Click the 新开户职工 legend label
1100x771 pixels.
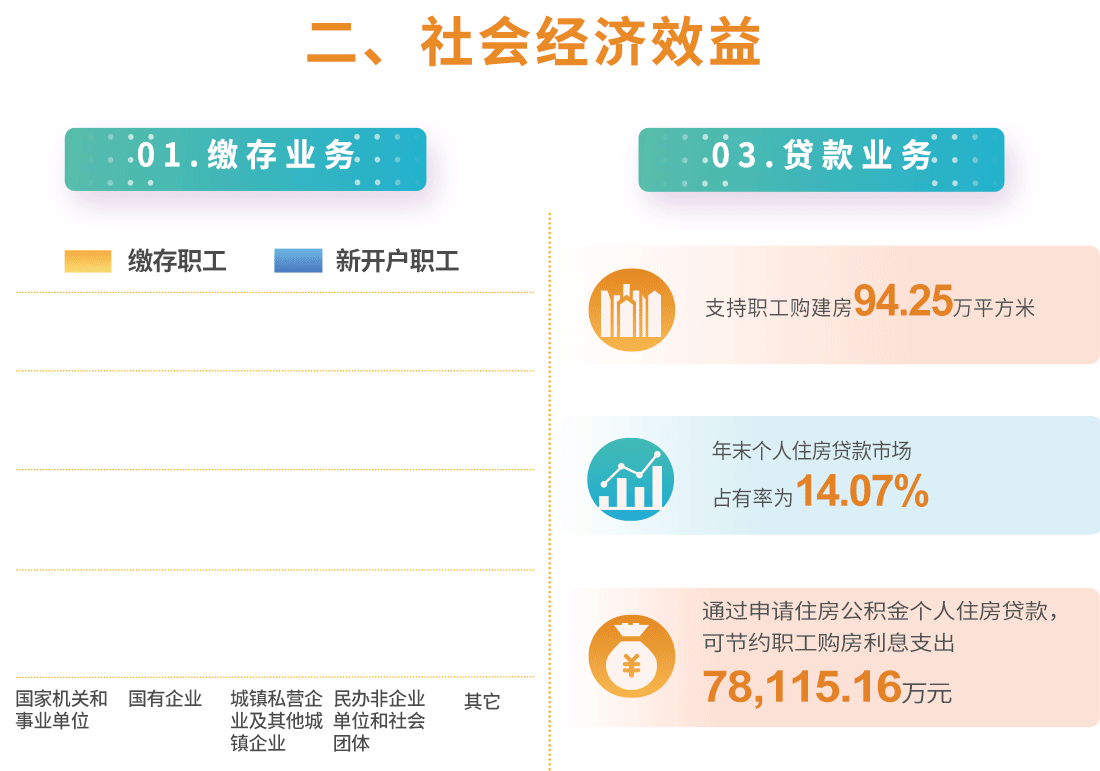(x=397, y=262)
